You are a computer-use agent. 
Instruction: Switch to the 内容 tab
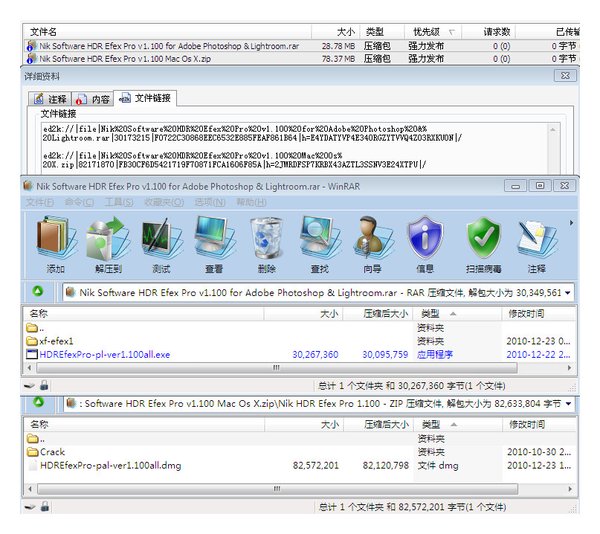point(93,99)
